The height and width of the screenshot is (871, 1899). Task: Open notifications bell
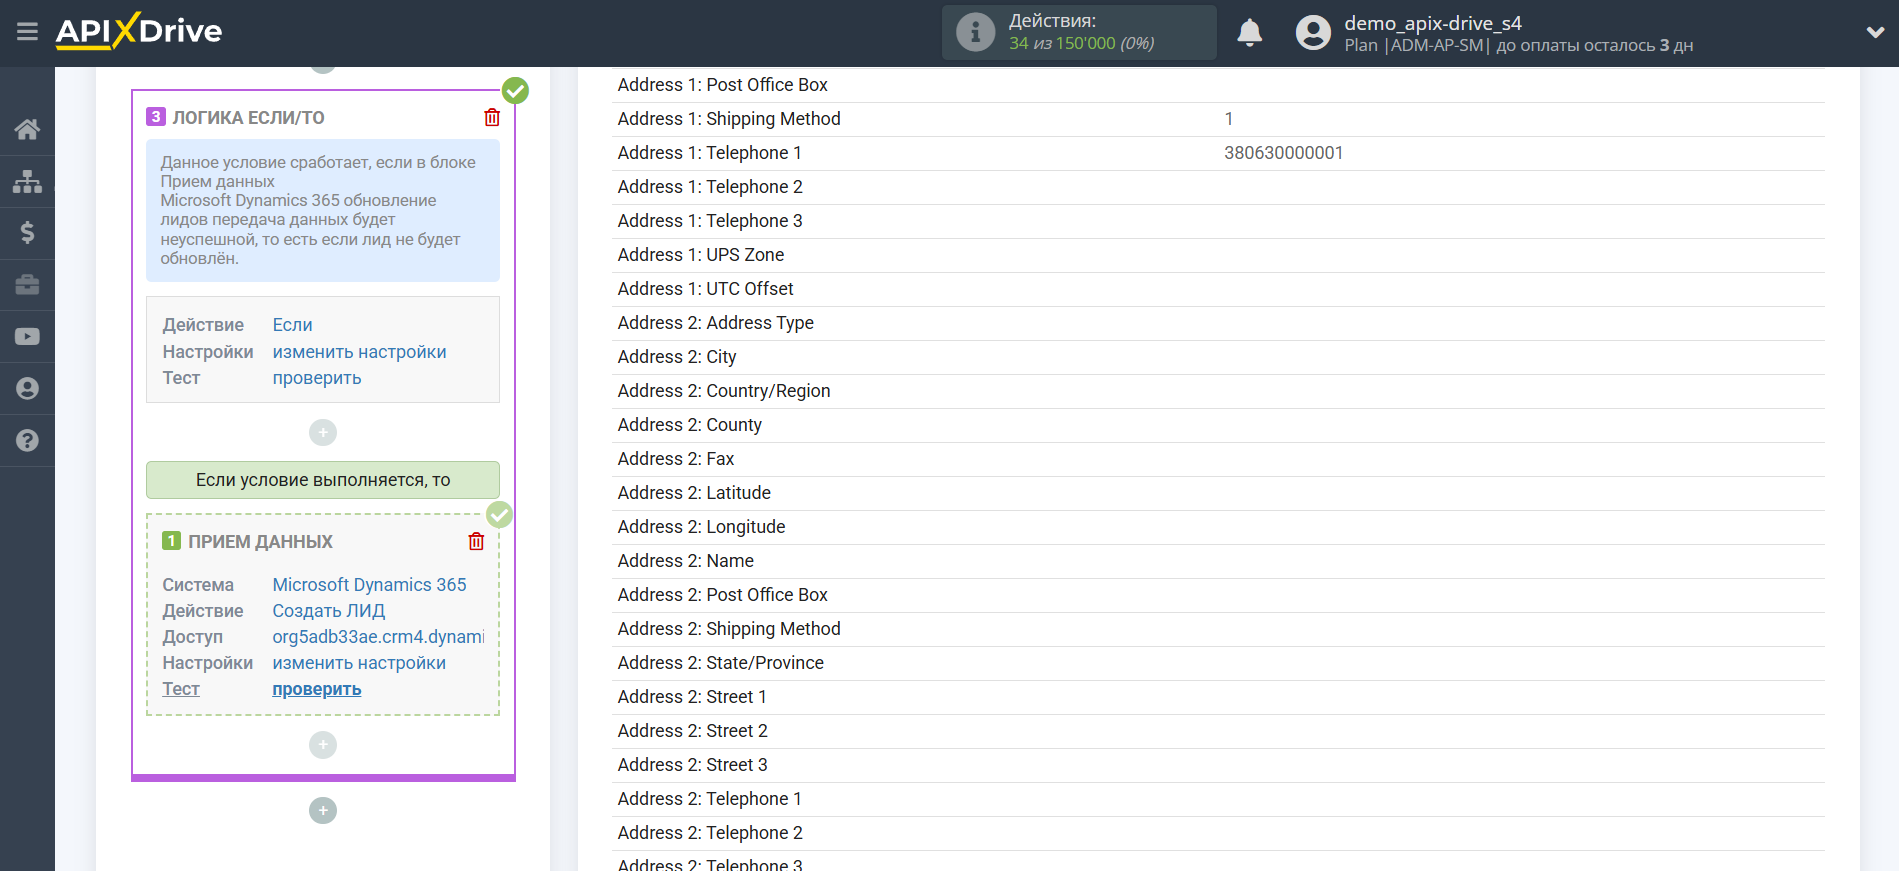click(x=1249, y=33)
